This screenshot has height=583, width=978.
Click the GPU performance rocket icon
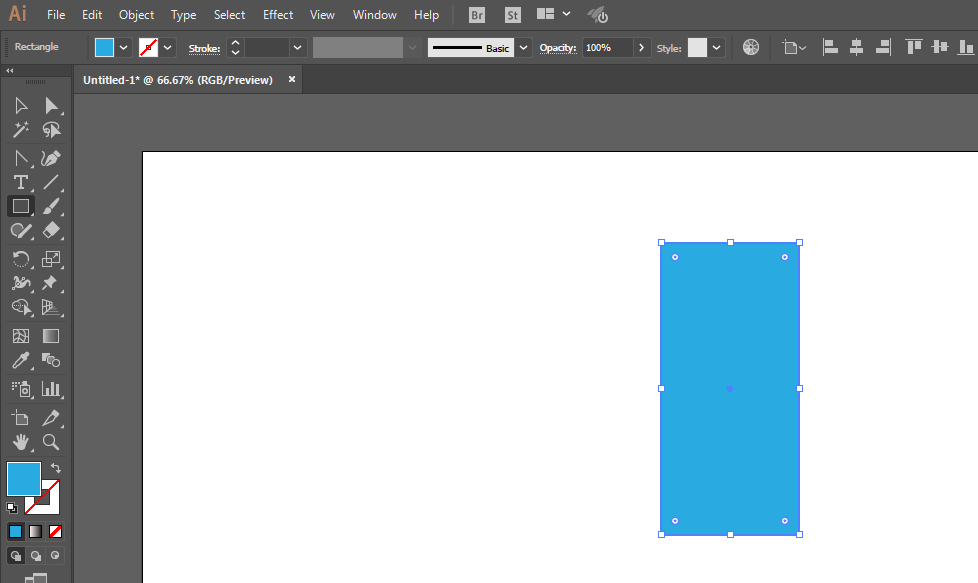[x=598, y=15]
